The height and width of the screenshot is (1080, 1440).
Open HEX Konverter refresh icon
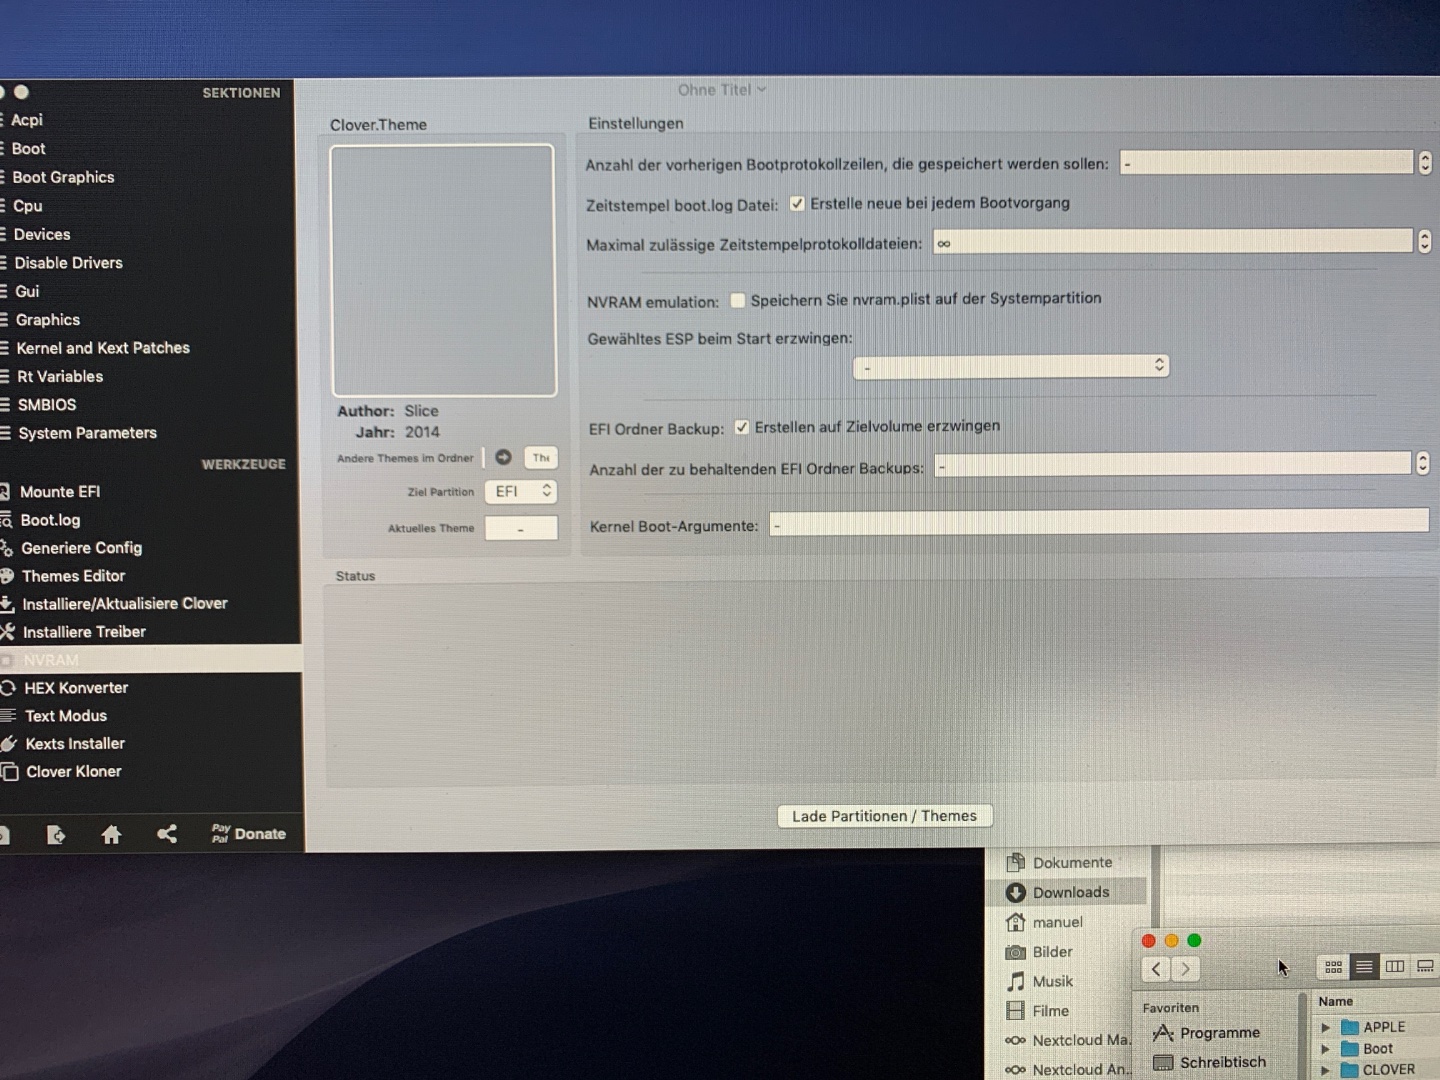8,688
